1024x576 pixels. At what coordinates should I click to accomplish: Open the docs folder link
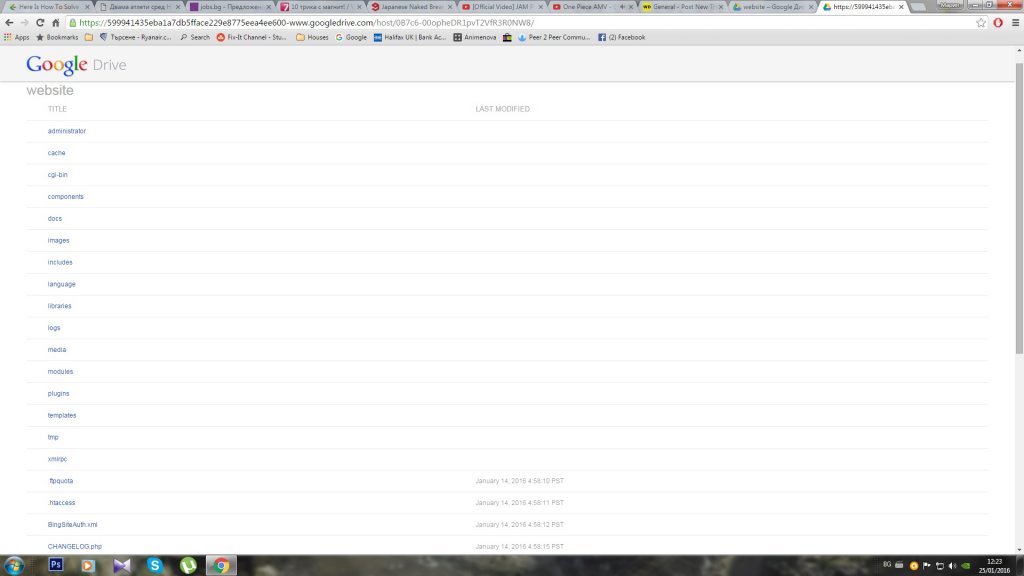[x=55, y=219]
